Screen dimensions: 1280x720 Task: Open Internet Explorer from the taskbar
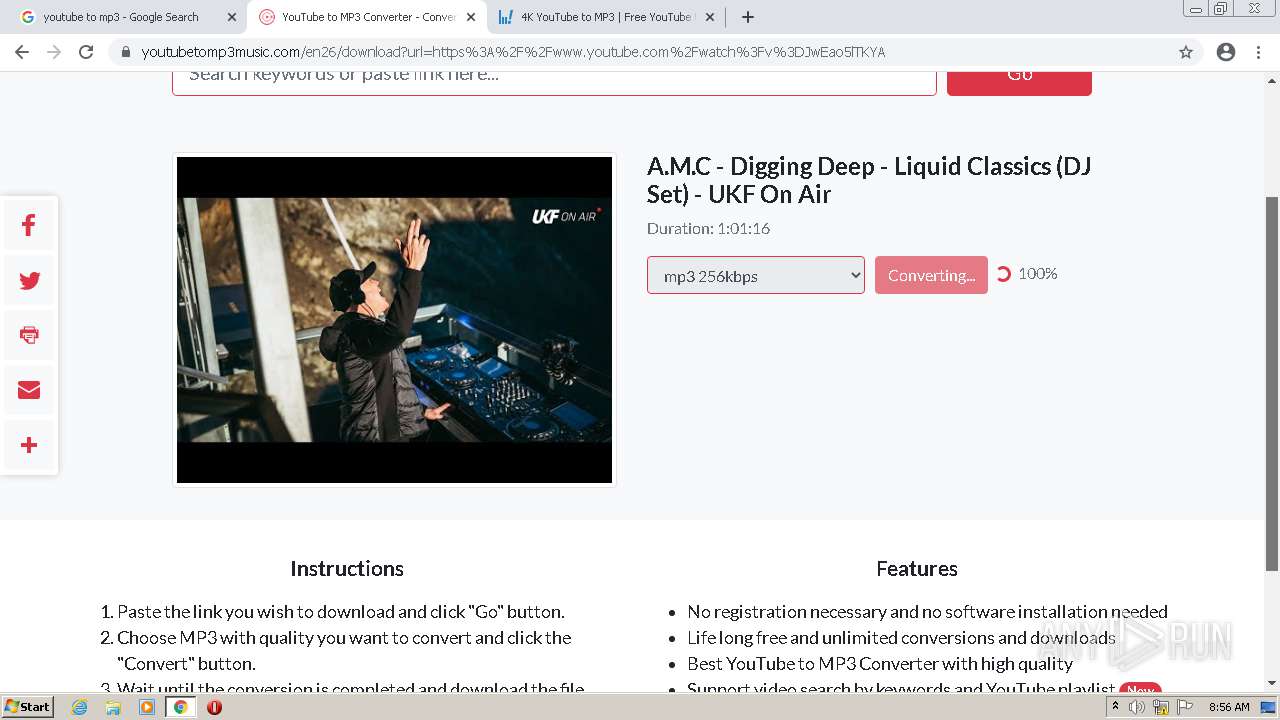80,707
